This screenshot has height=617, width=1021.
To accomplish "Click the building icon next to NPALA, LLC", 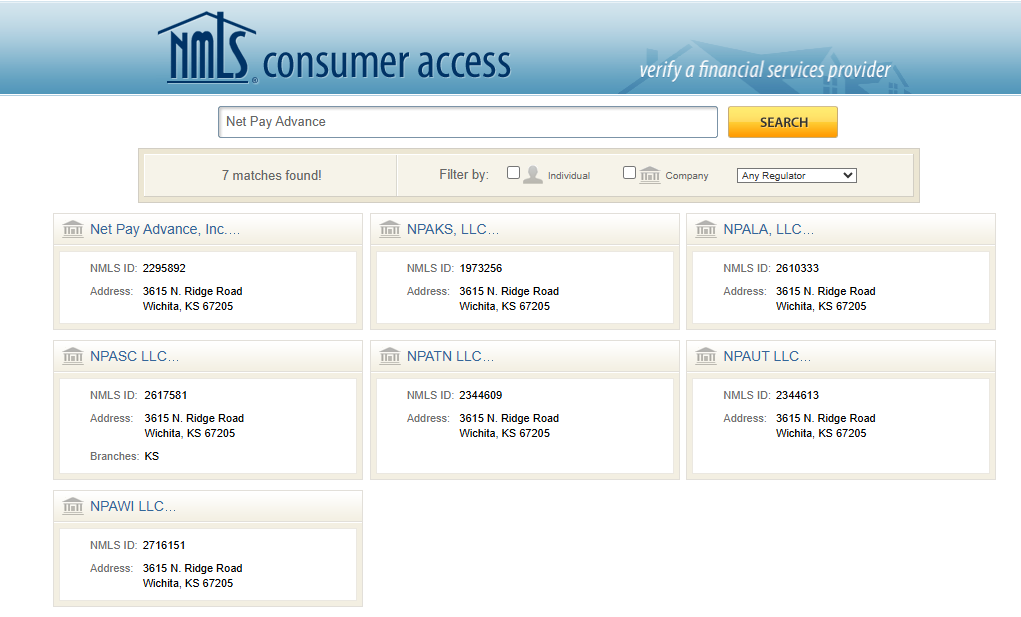I will 706,229.
